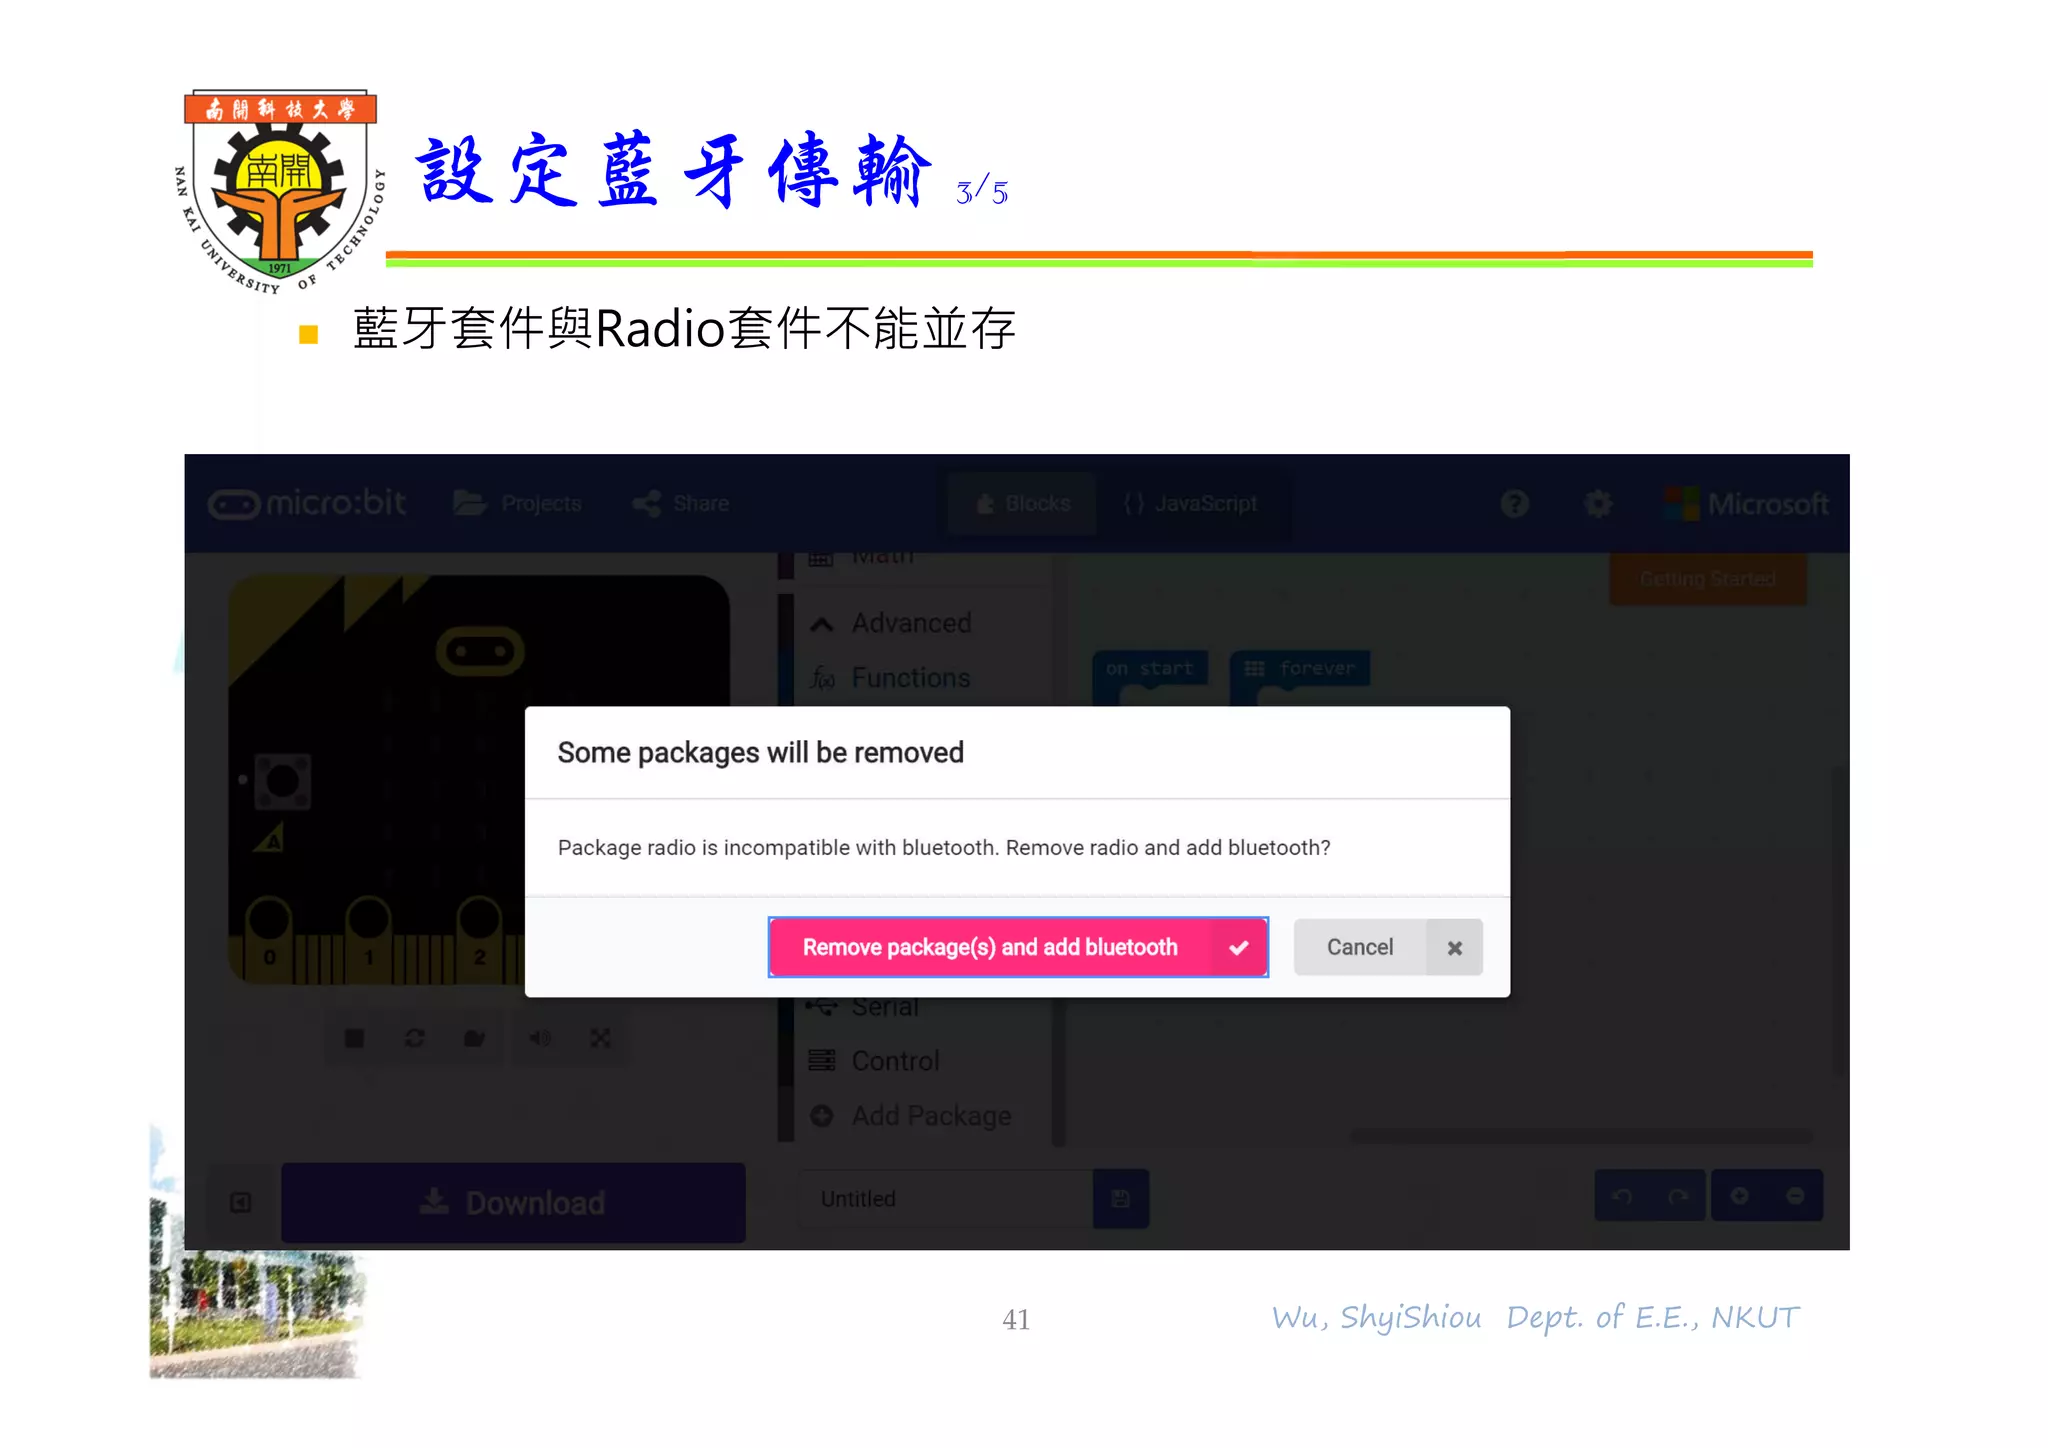The height and width of the screenshot is (1448, 2048).
Task: Toggle slow-motion mode in simulator
Action: (x=475, y=1039)
